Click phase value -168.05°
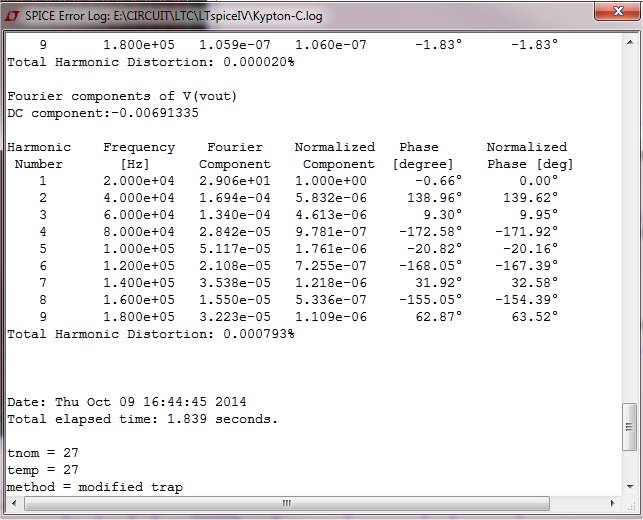 (x=431, y=266)
